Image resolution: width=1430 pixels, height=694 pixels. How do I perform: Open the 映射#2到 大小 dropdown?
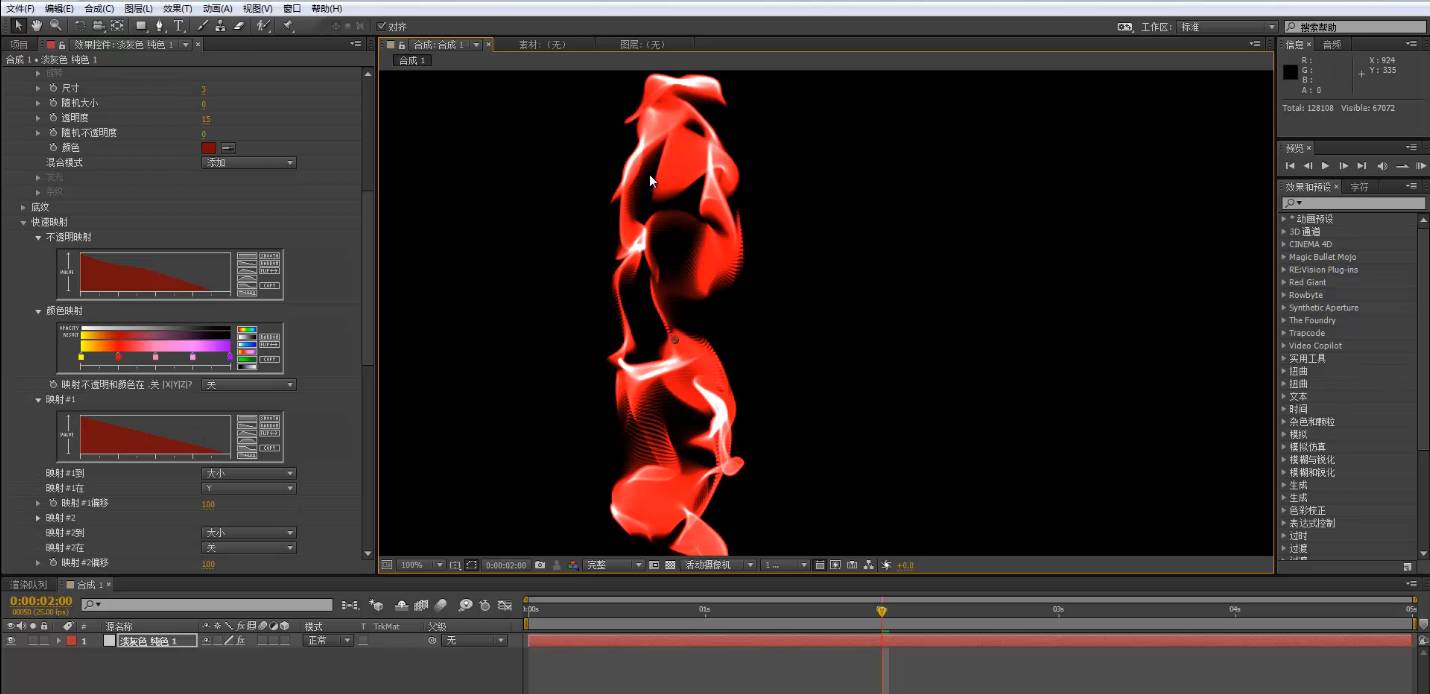click(249, 533)
